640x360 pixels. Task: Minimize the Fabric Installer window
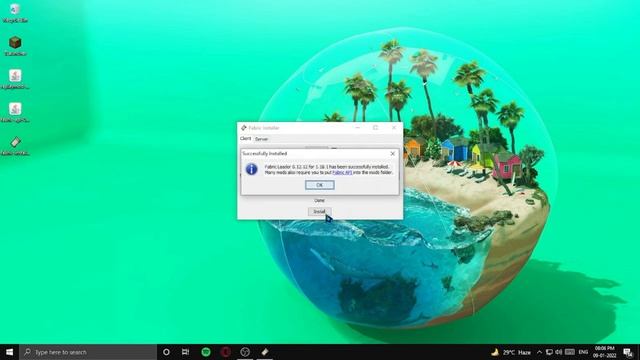pyautogui.click(x=358, y=128)
